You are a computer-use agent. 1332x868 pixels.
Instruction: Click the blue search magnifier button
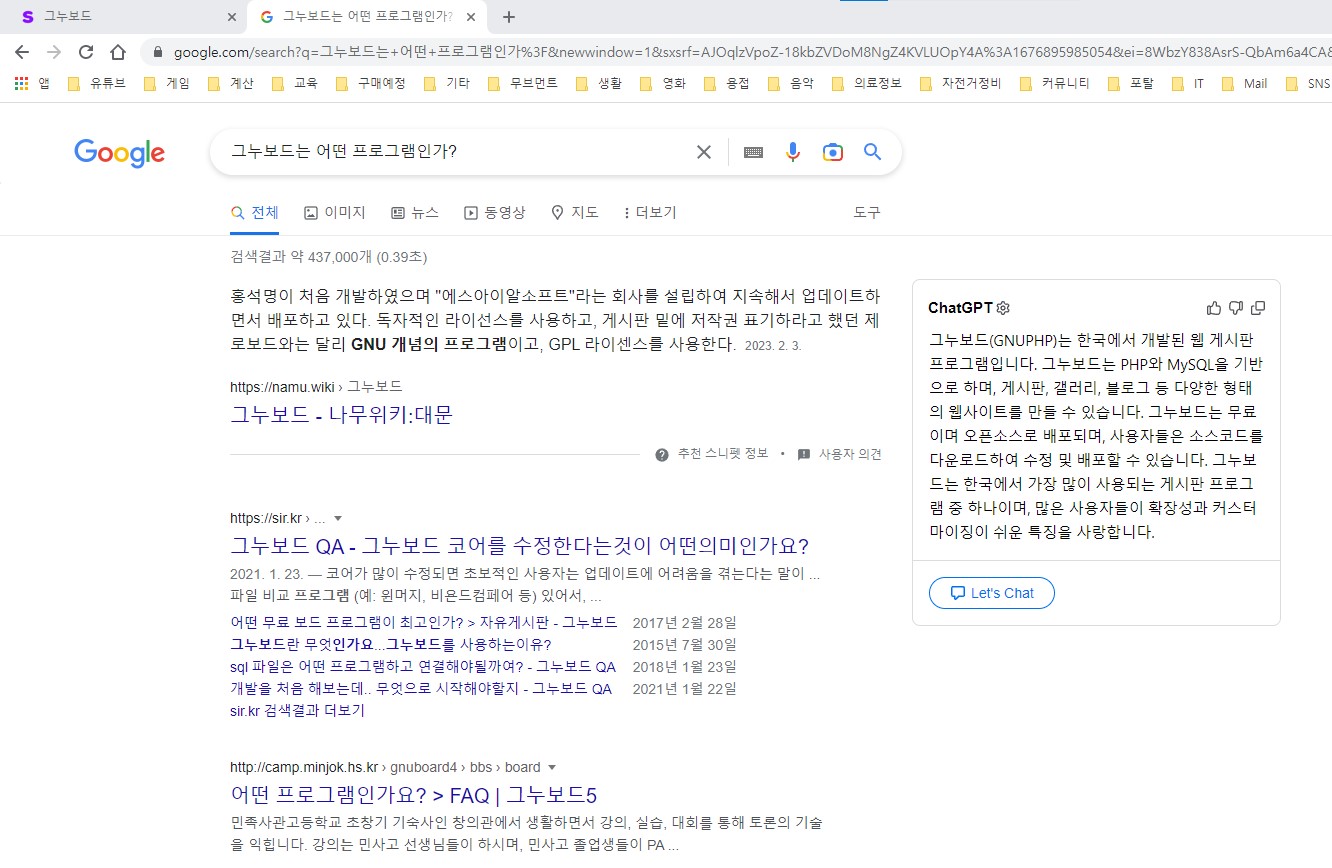pyautogui.click(x=872, y=152)
